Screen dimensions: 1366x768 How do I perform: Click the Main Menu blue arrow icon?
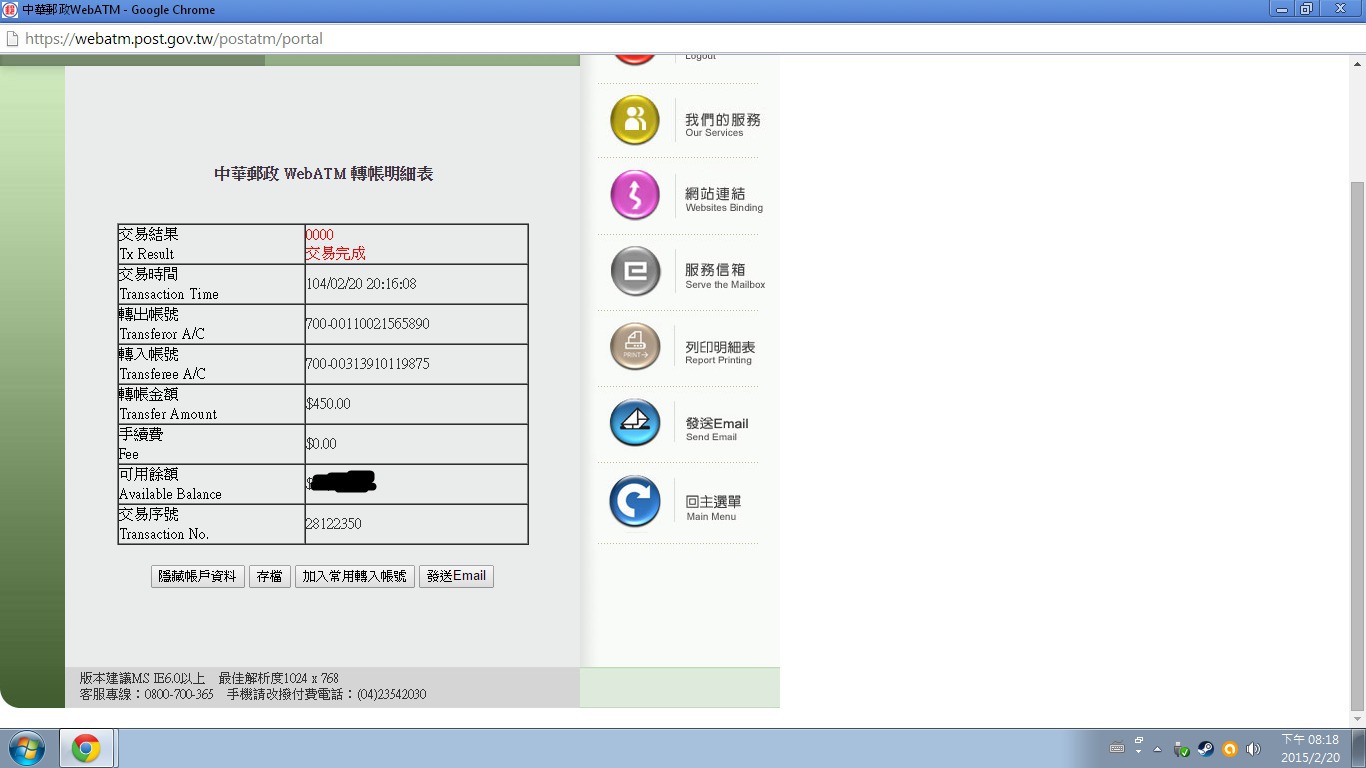point(635,501)
